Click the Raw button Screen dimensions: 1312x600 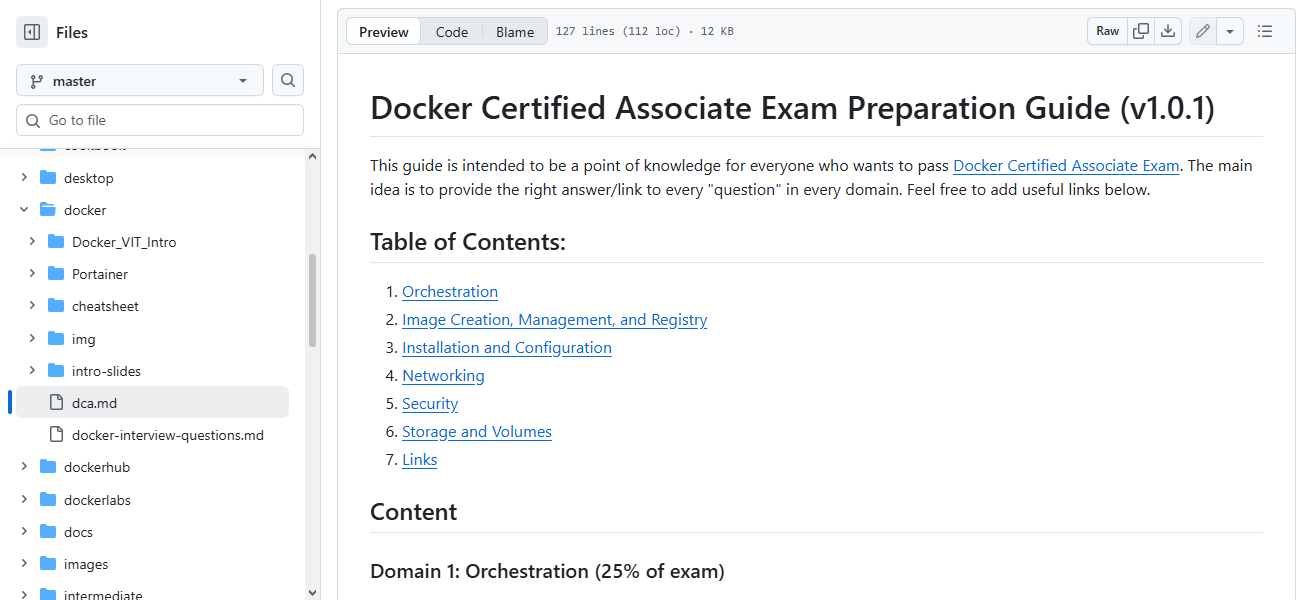tap(1108, 31)
